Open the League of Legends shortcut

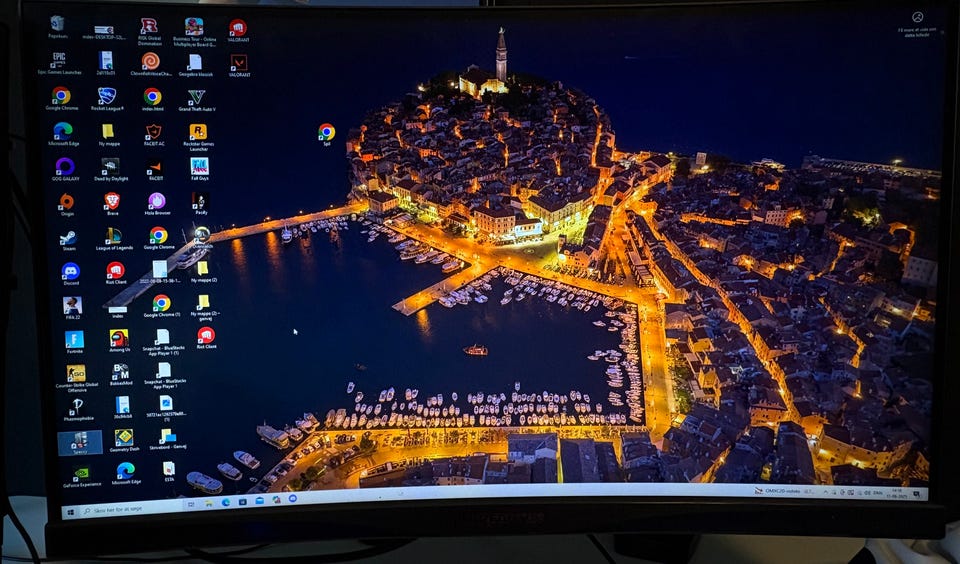point(114,239)
